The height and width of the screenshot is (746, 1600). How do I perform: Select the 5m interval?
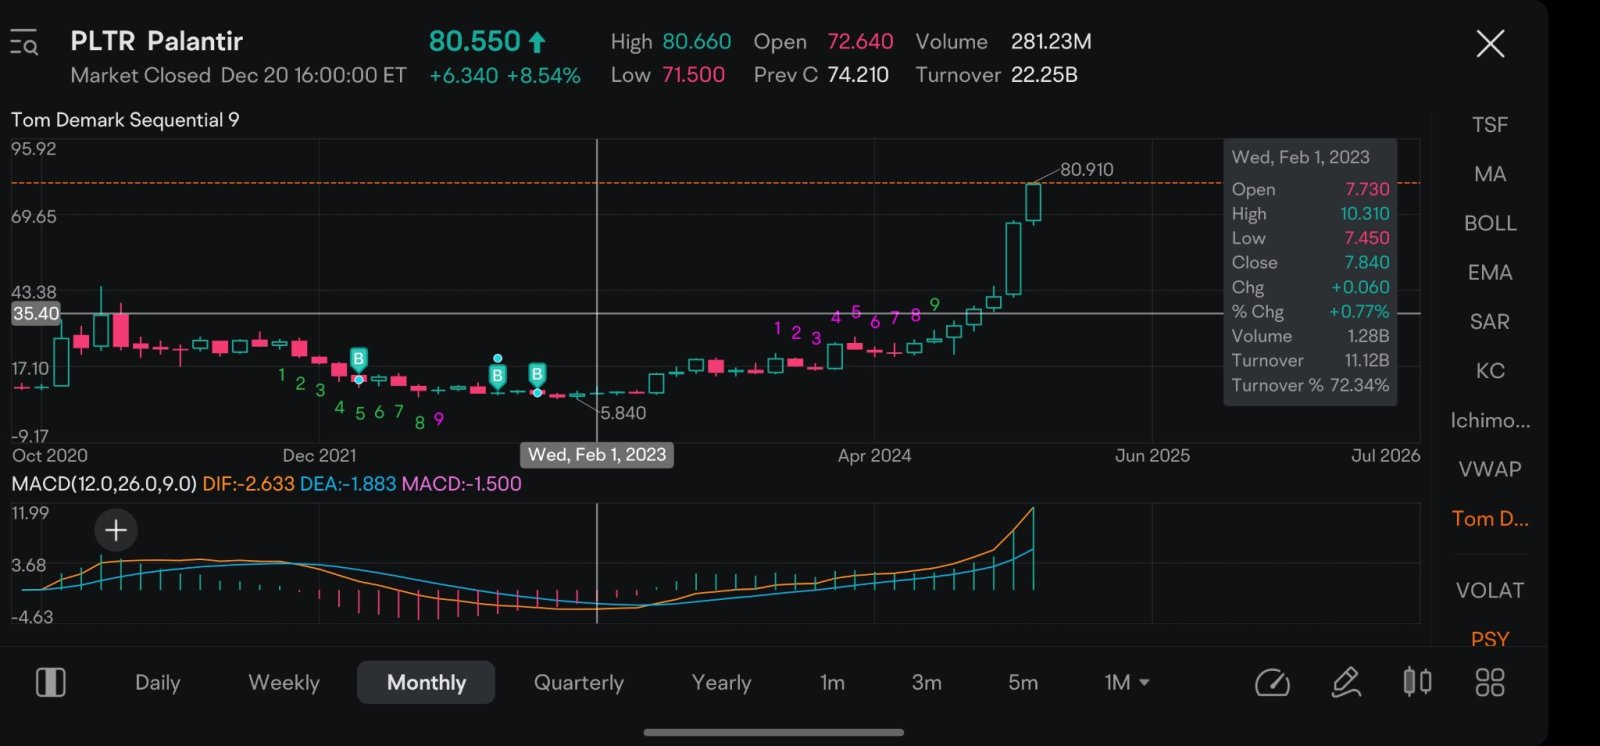[x=1023, y=682]
